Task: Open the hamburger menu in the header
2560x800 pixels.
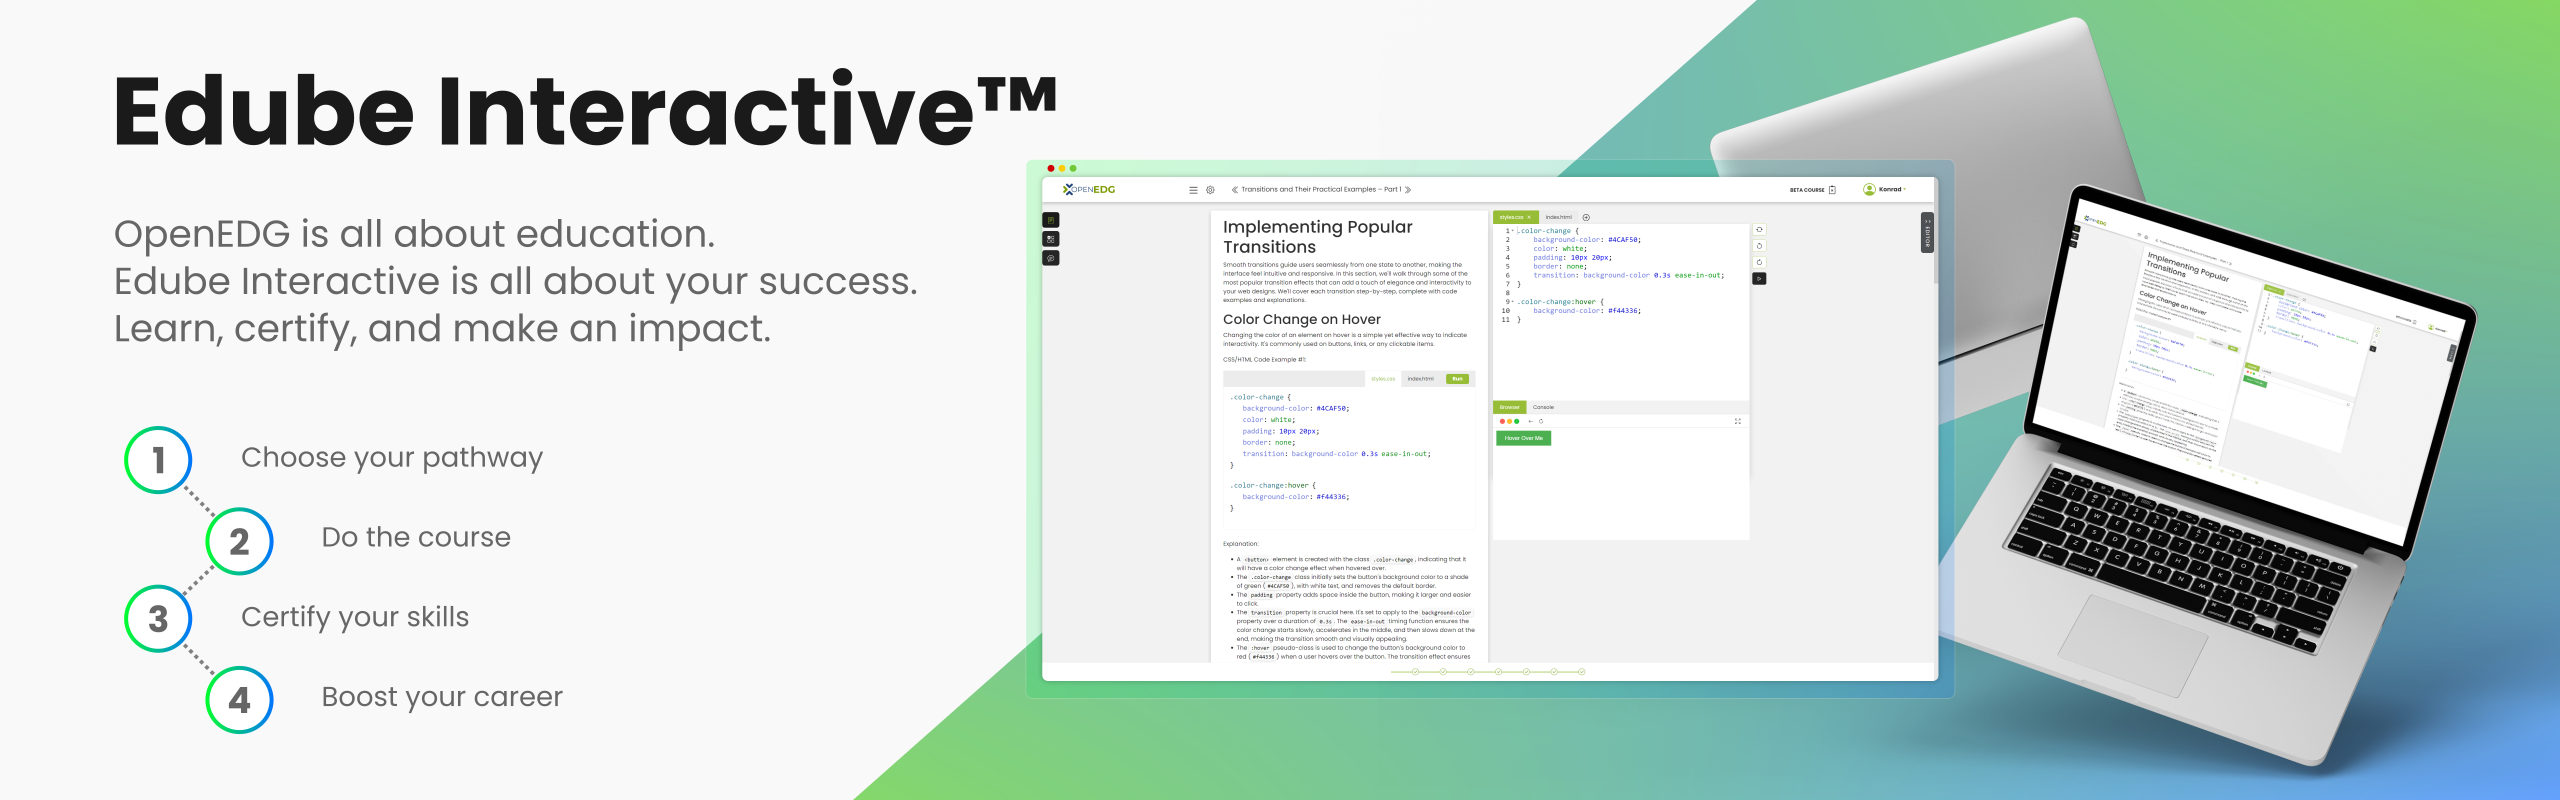Action: pyautogui.click(x=1192, y=190)
